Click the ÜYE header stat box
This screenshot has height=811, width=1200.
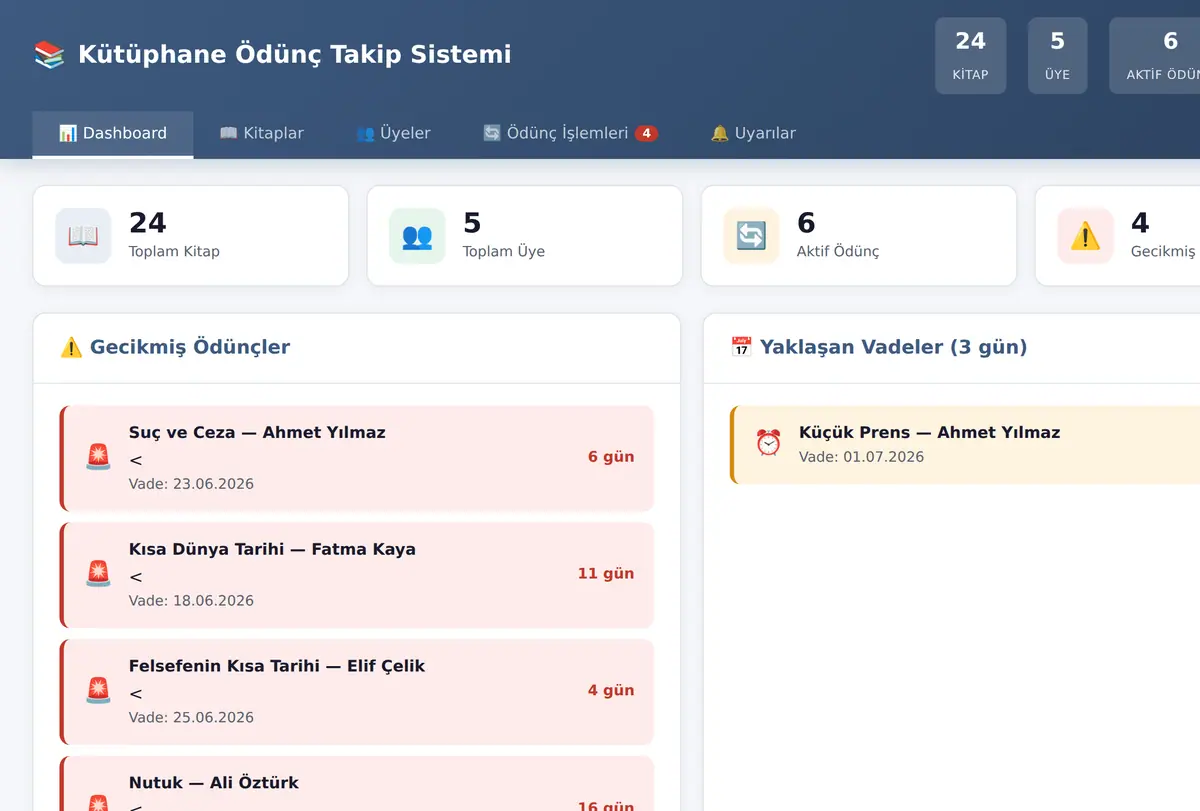point(1057,56)
